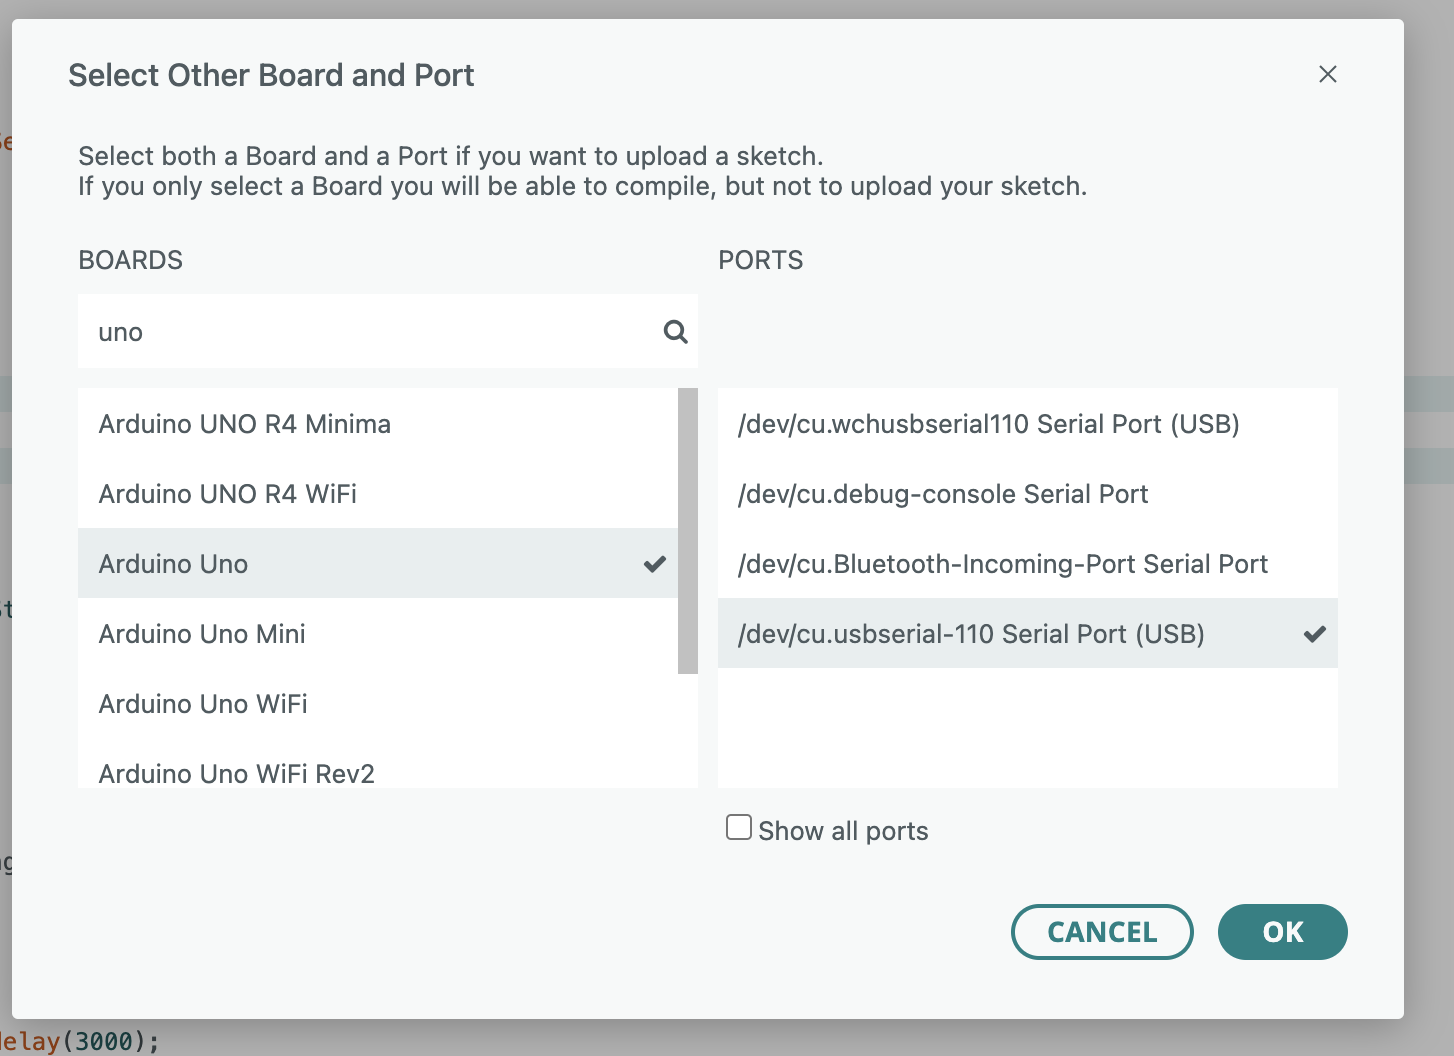Choose Arduino UNO R4 WiFi board

[x=228, y=494]
